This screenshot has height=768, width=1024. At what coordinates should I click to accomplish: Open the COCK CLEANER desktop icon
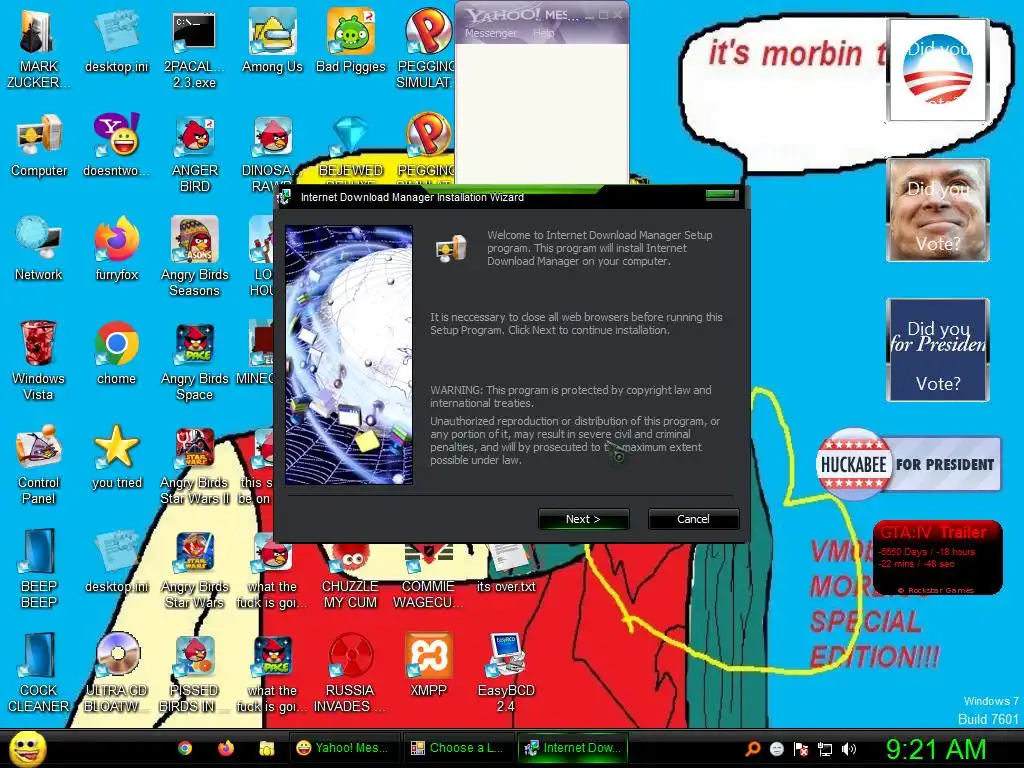tap(38, 673)
